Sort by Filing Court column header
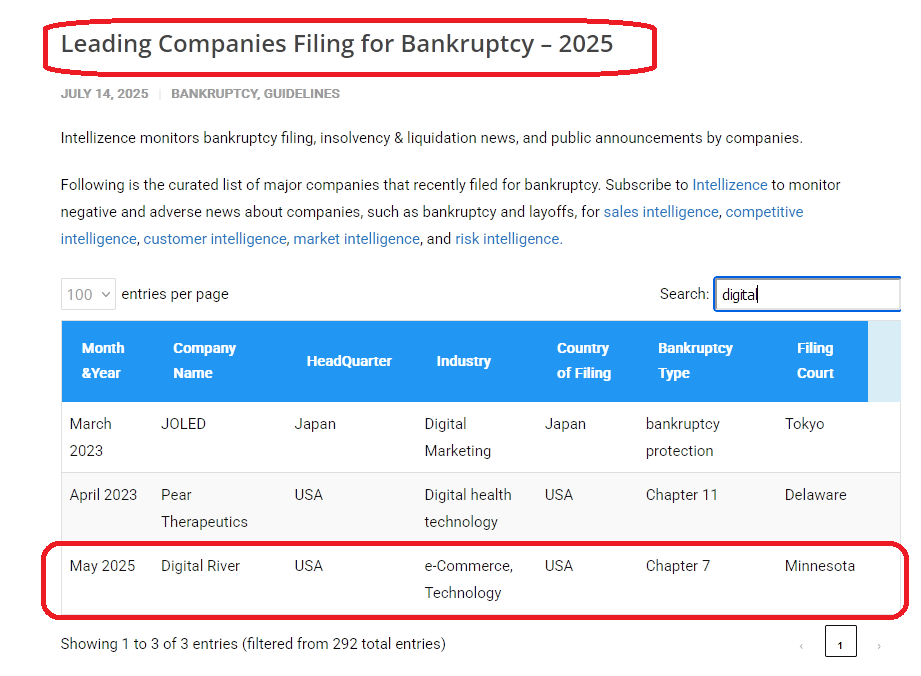Viewport: 921px width, 676px height. coord(815,361)
